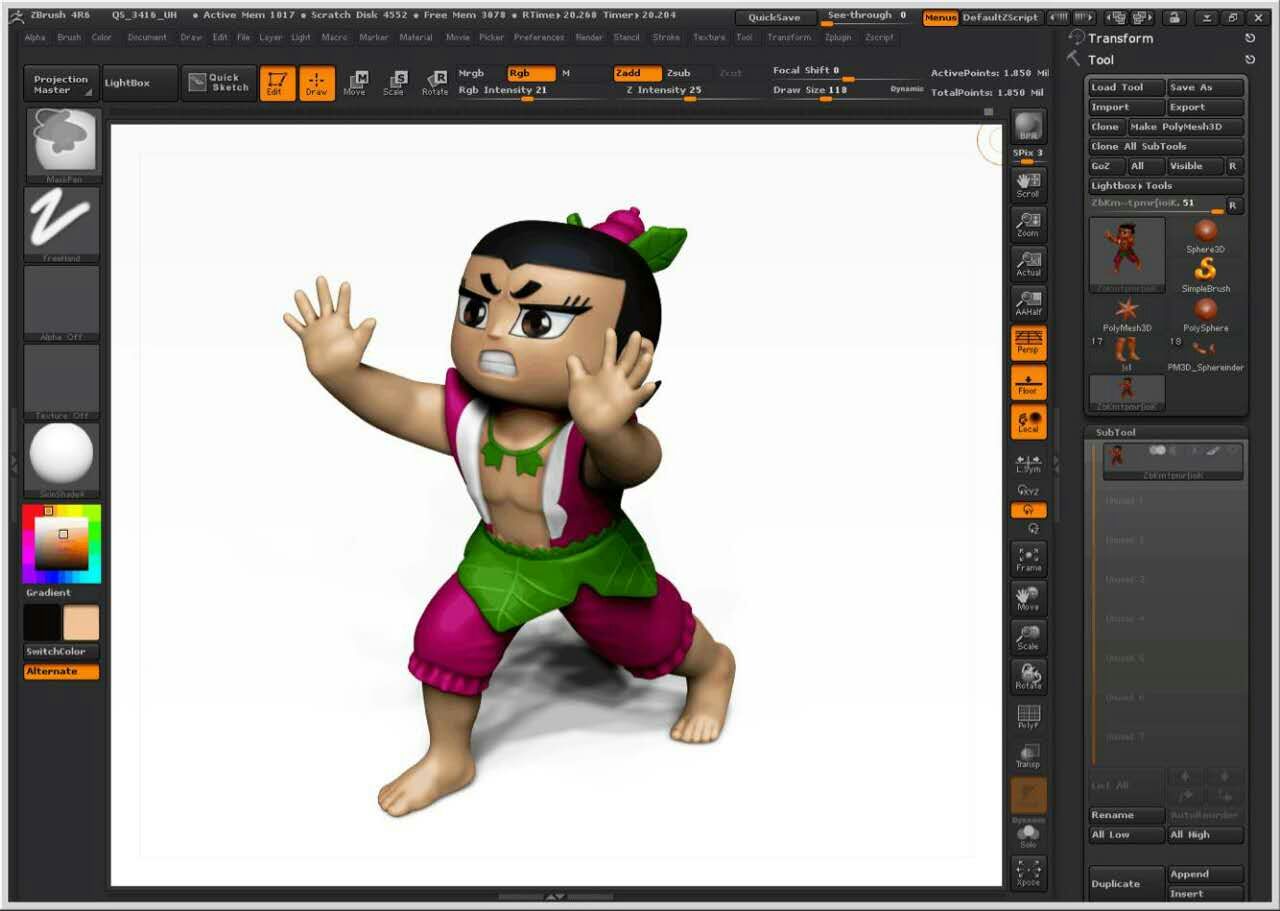Click the BPR render icon
Screen dimensions: 1280x911
(1028, 127)
